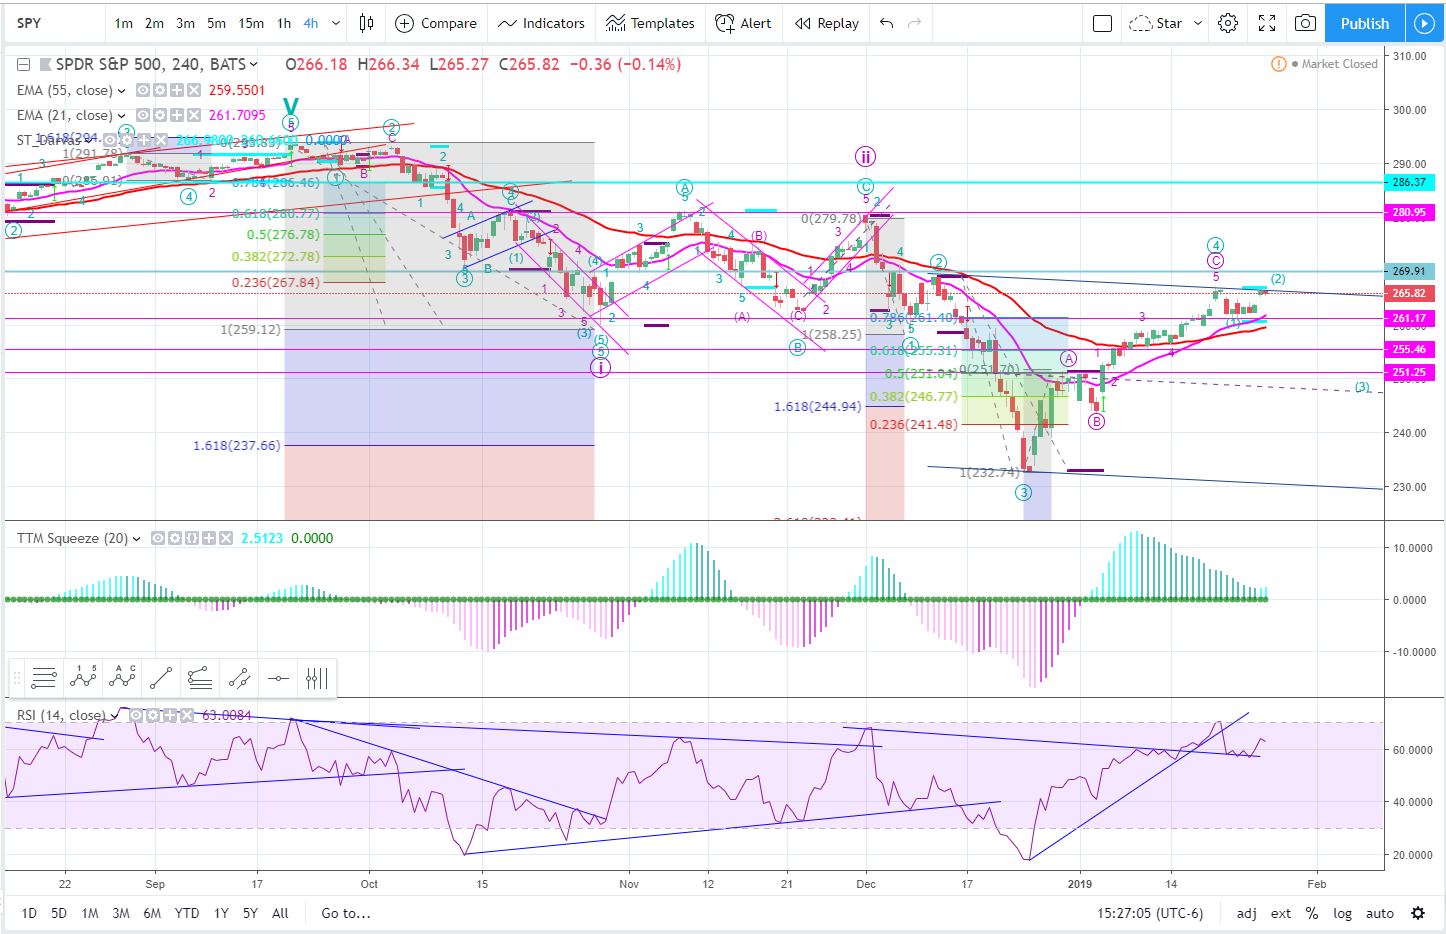Screen dimensions: 1446x934
Task: Click the play button next to Publish
Action: (x=1424, y=23)
